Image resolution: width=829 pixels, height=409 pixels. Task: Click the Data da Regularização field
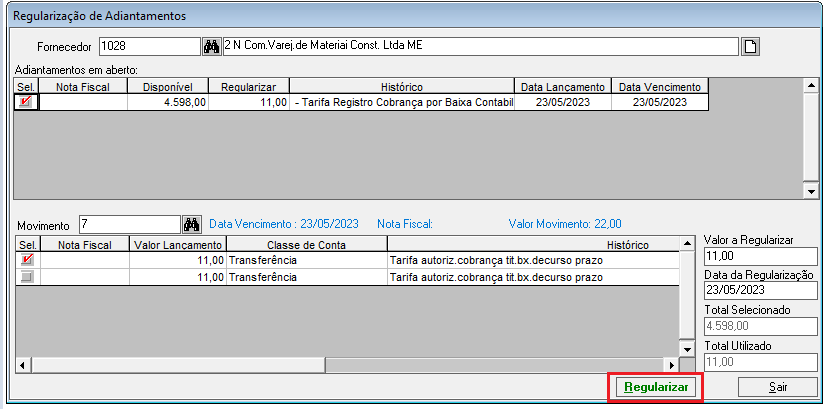[x=761, y=291]
